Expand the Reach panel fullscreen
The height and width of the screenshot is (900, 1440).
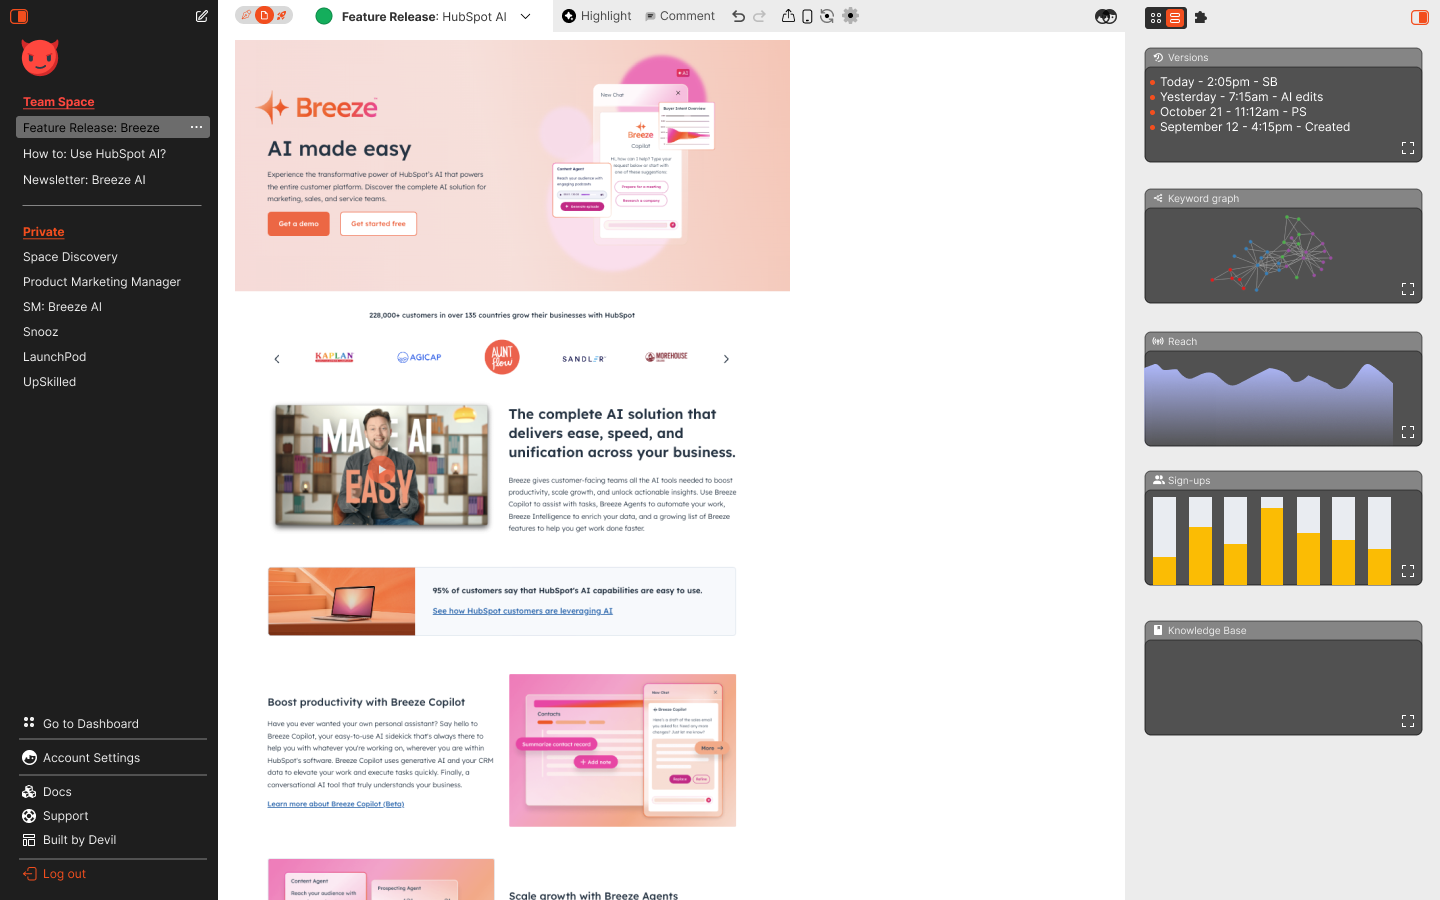1408,432
